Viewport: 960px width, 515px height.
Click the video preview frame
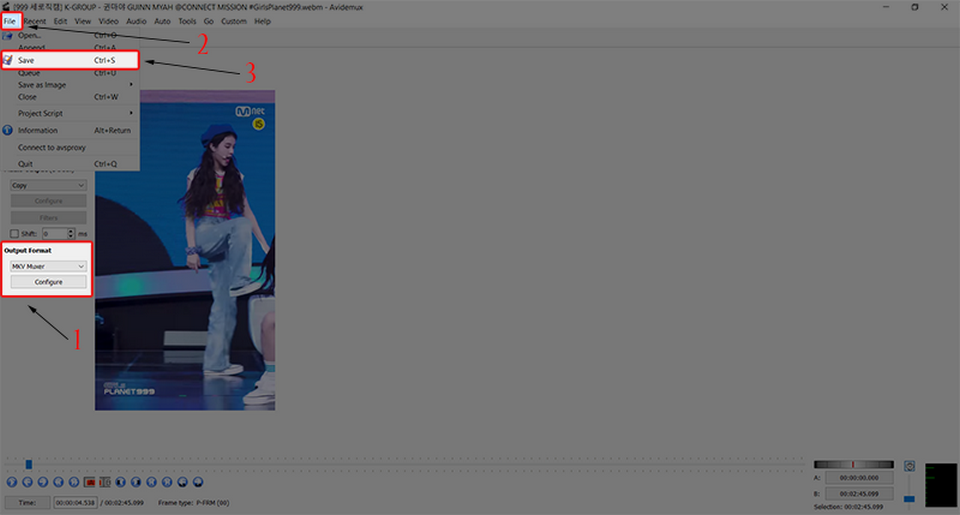185,250
